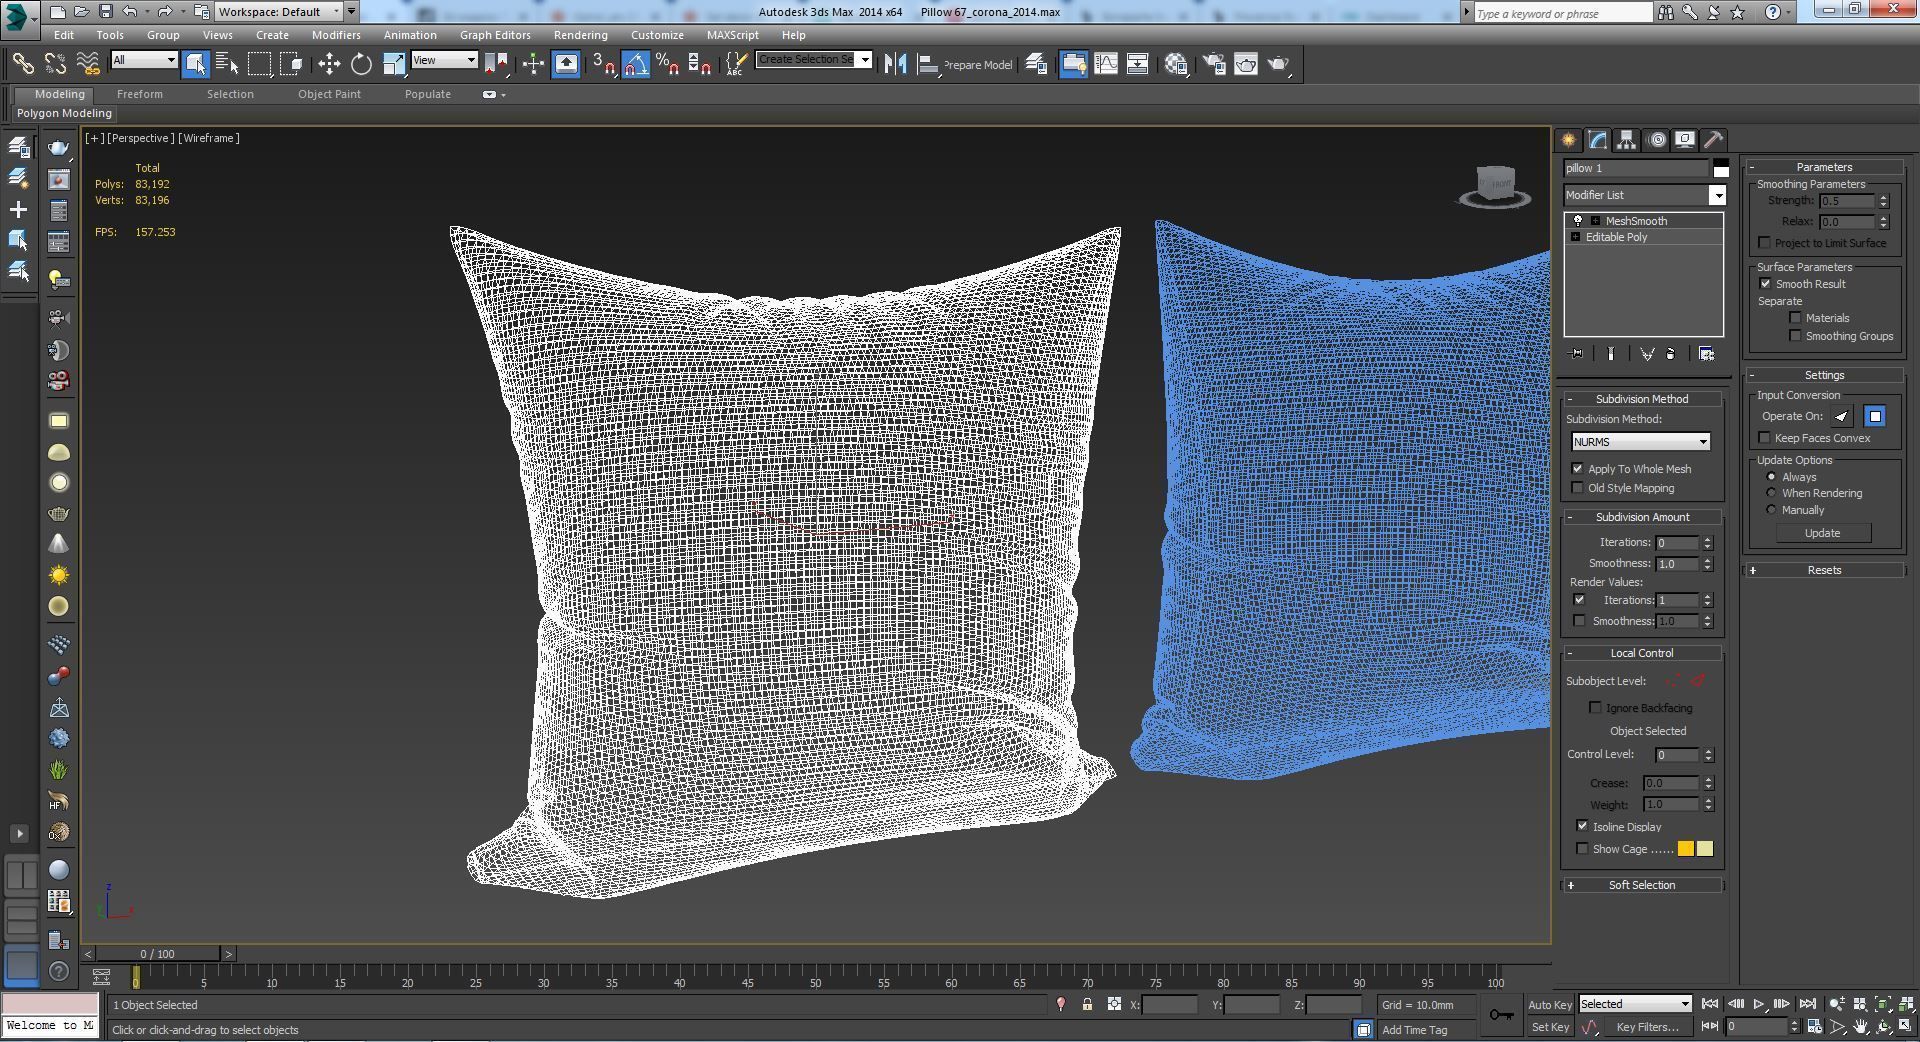This screenshot has width=1920, height=1042.
Task: Click the Render Production teapot icon
Action: tap(1279, 64)
